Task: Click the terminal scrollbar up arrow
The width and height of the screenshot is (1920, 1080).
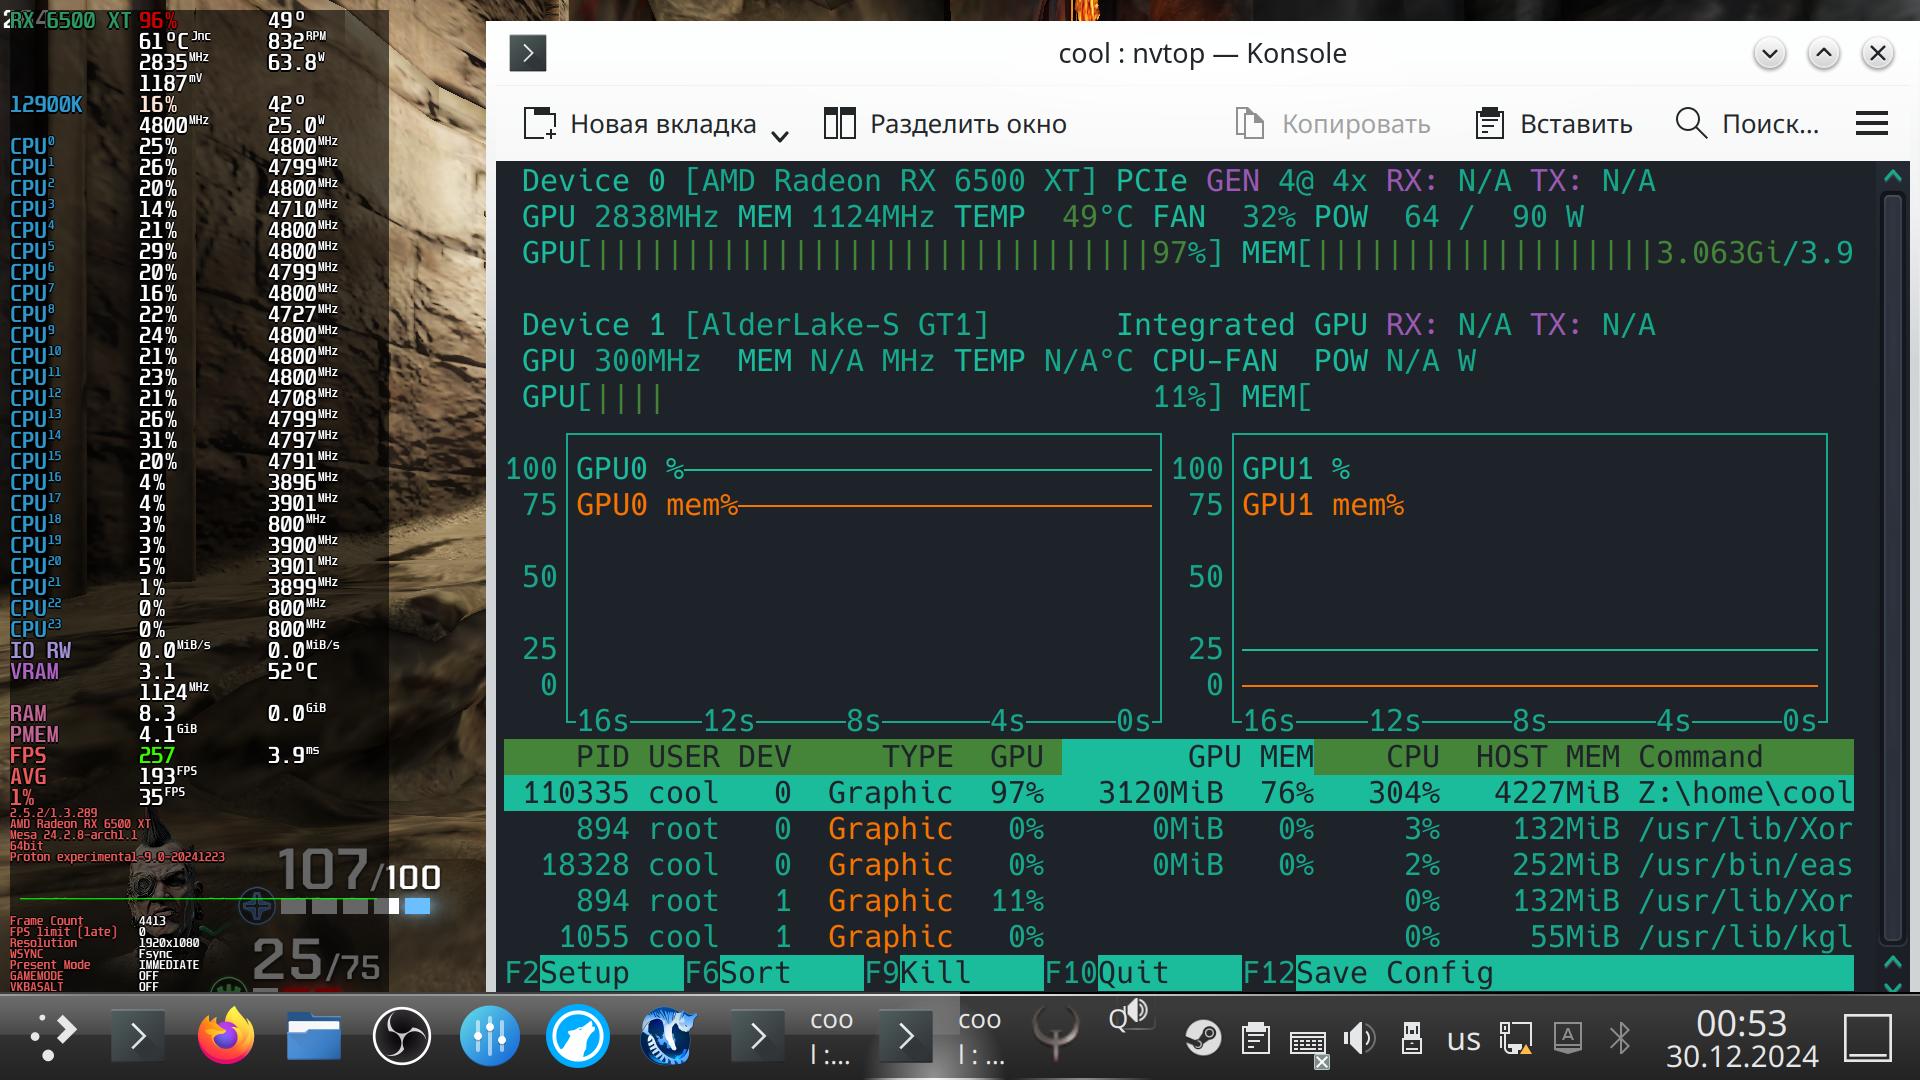Action: click(x=1892, y=177)
